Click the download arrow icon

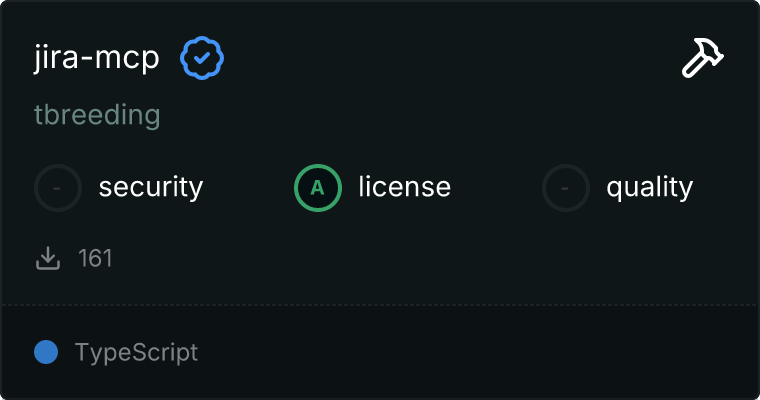pos(48,259)
